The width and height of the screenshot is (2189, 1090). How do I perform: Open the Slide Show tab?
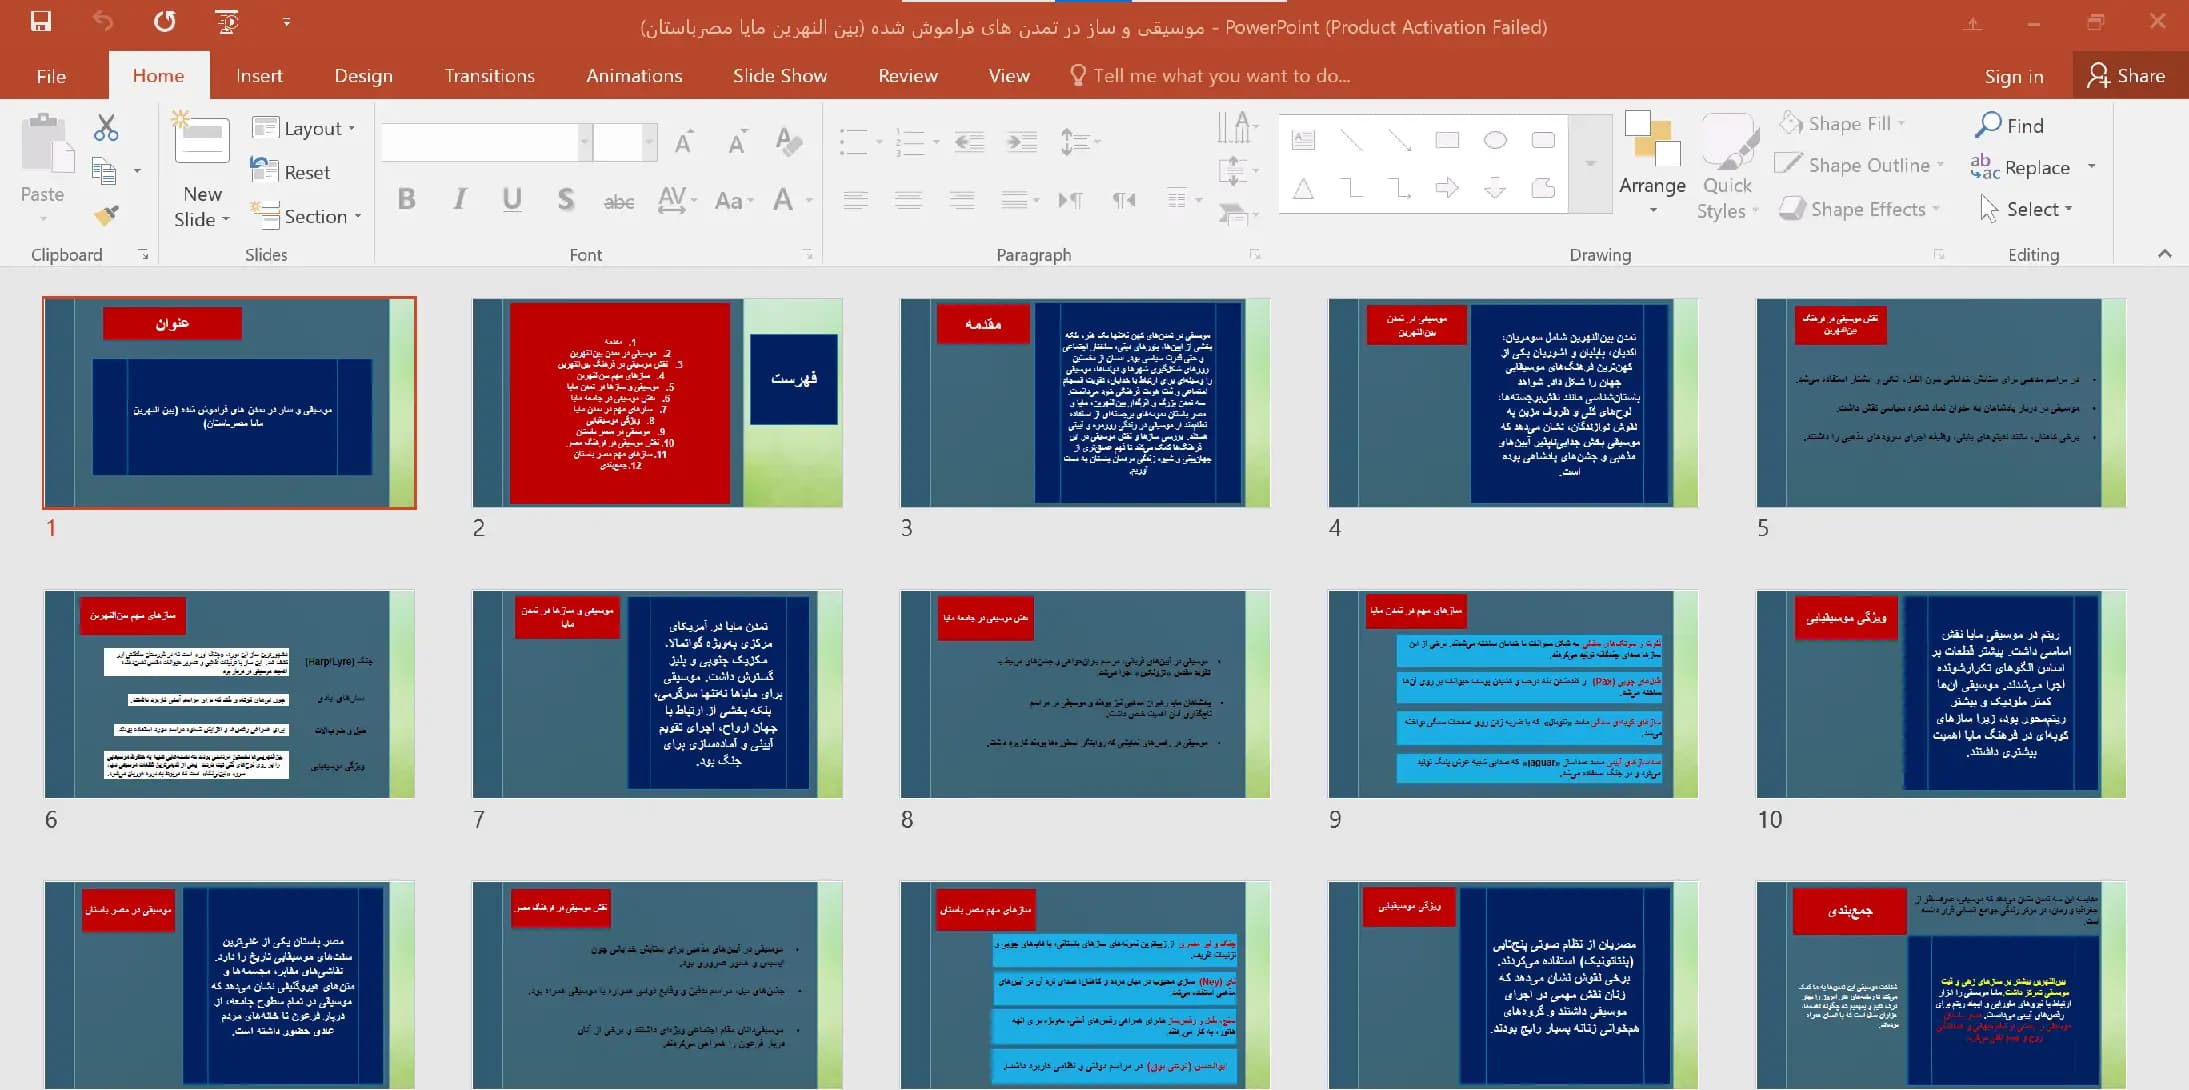(779, 76)
